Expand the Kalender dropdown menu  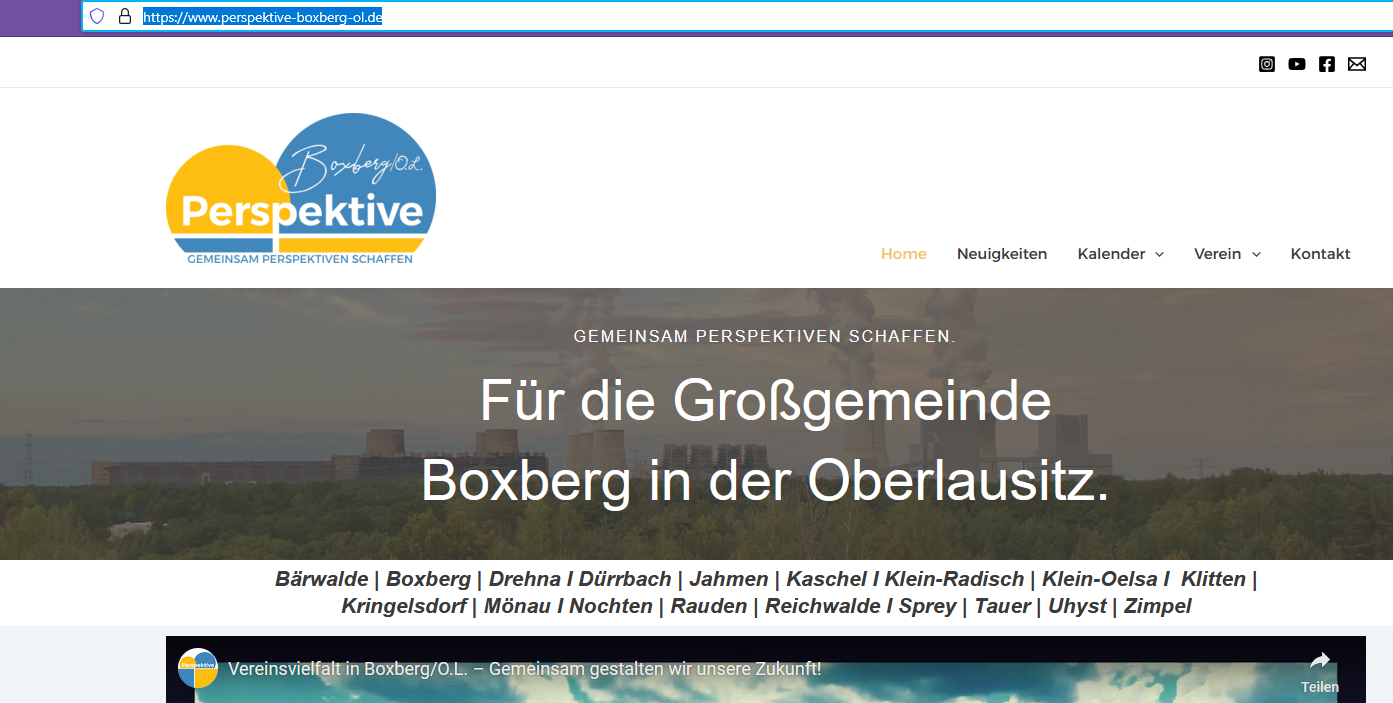coord(1120,254)
